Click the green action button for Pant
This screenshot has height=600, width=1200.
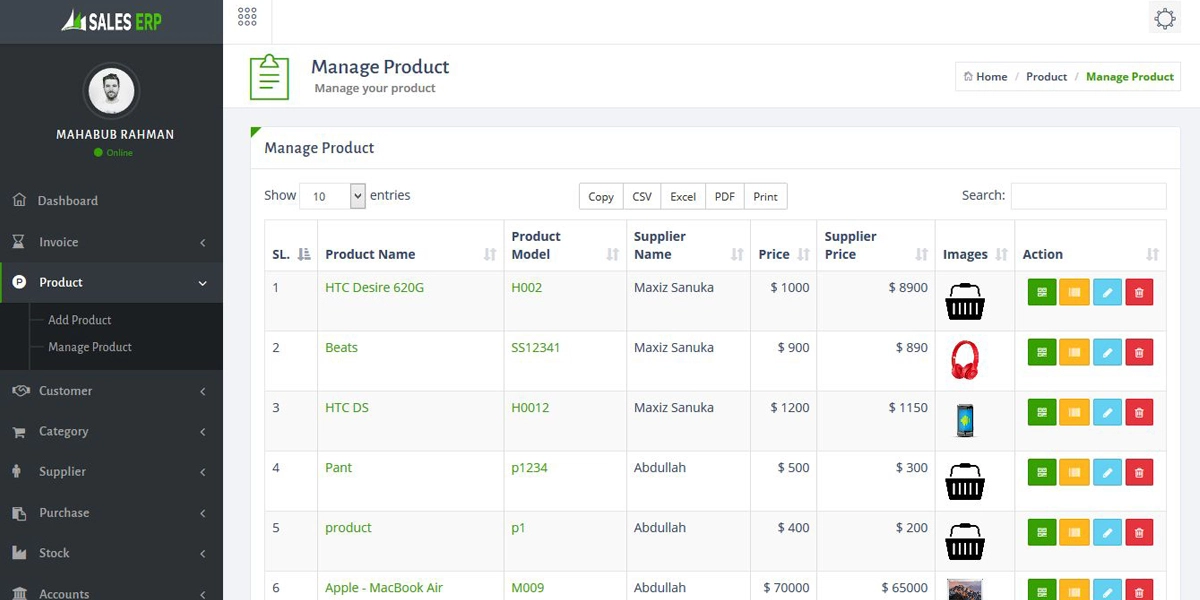point(1042,472)
